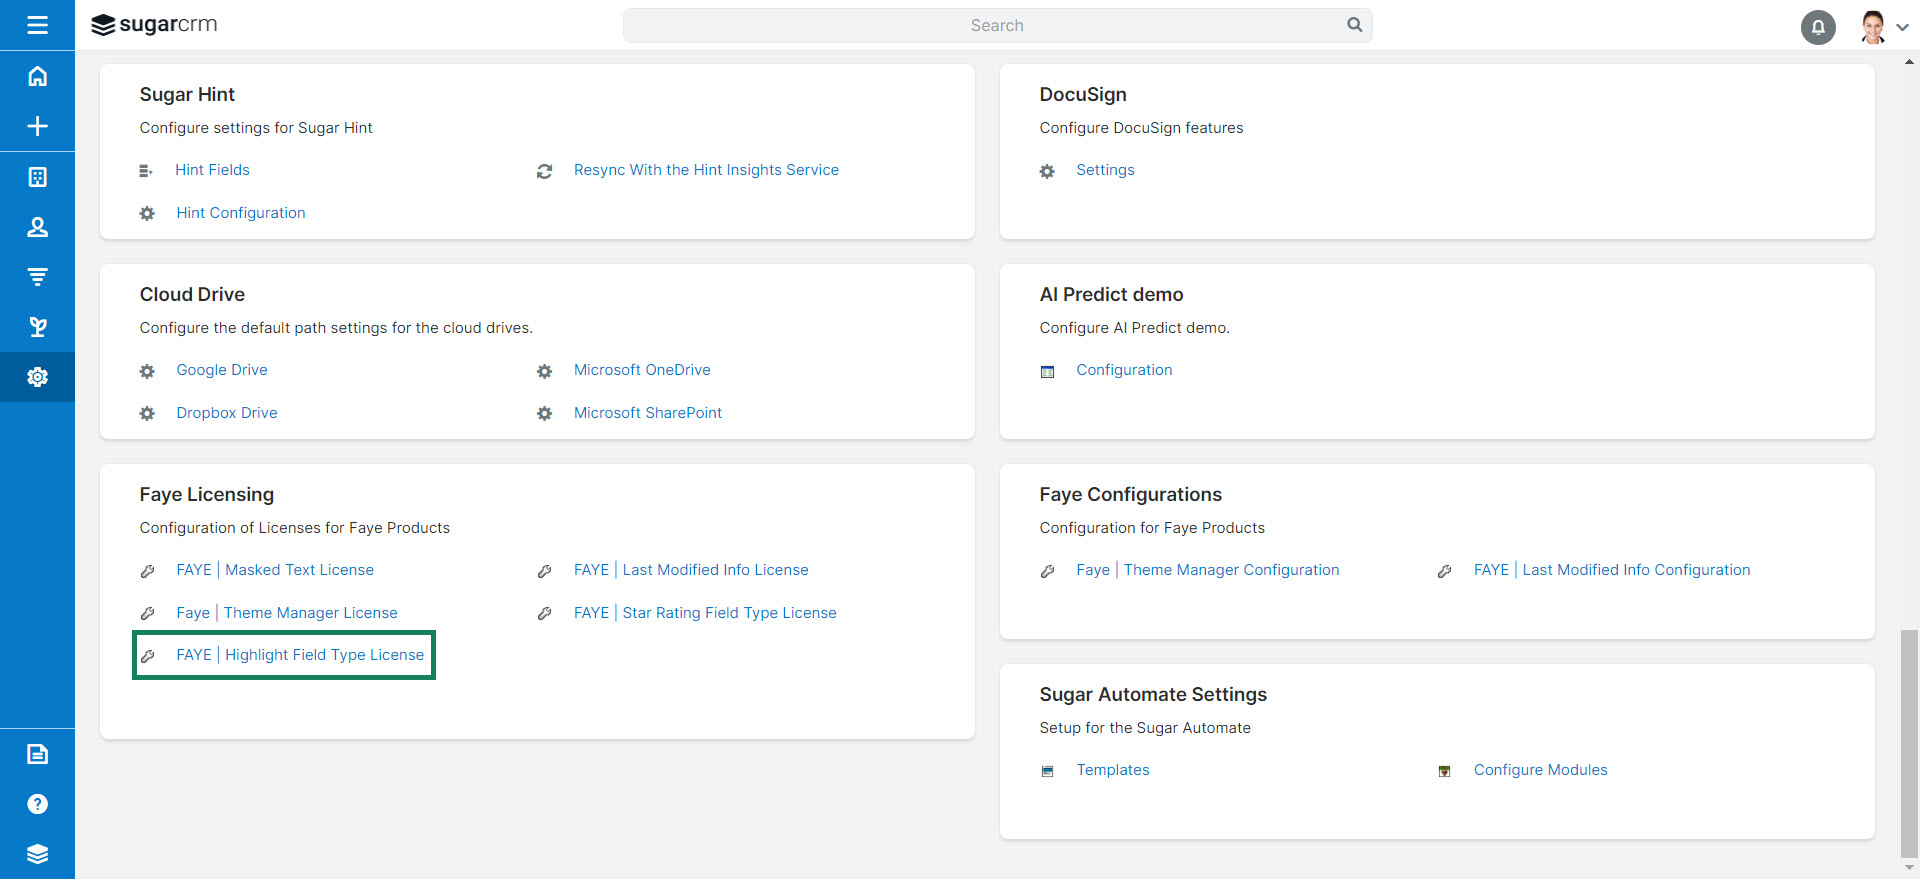
Task: Open Faye Theme Manager Configuration link
Action: (x=1208, y=570)
